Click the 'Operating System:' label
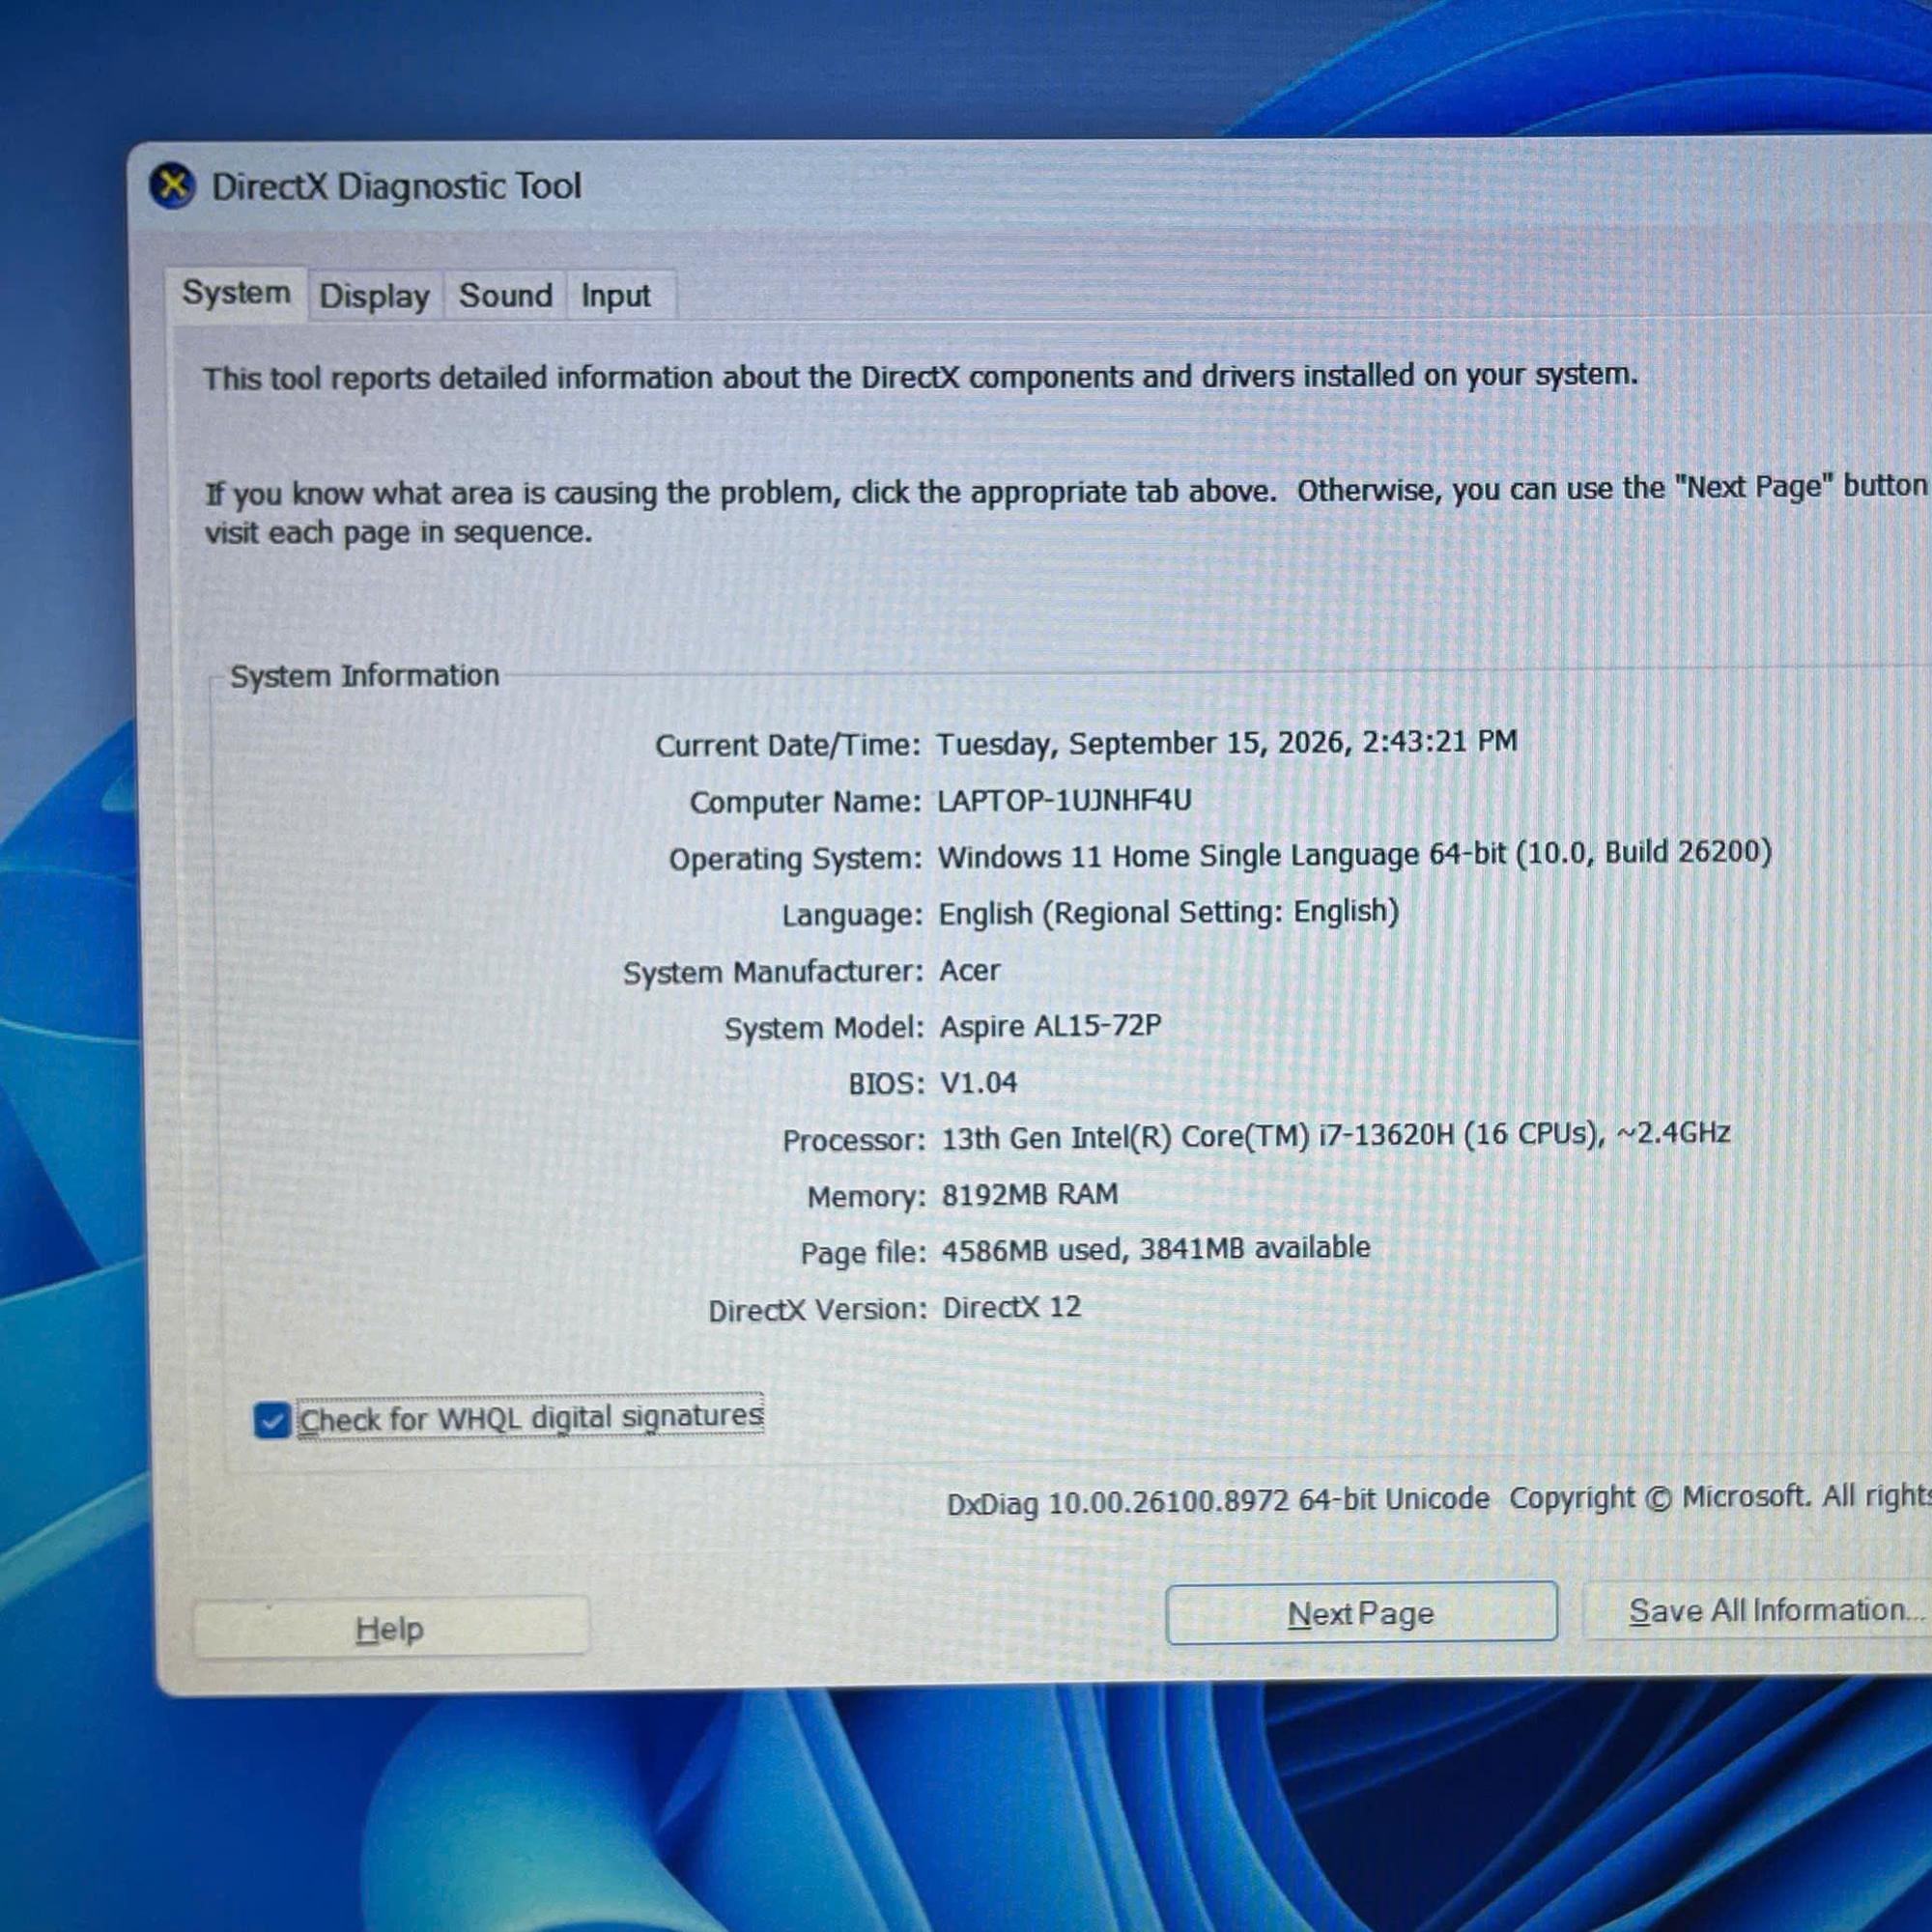Screen dimensions: 1932x1932 point(795,859)
